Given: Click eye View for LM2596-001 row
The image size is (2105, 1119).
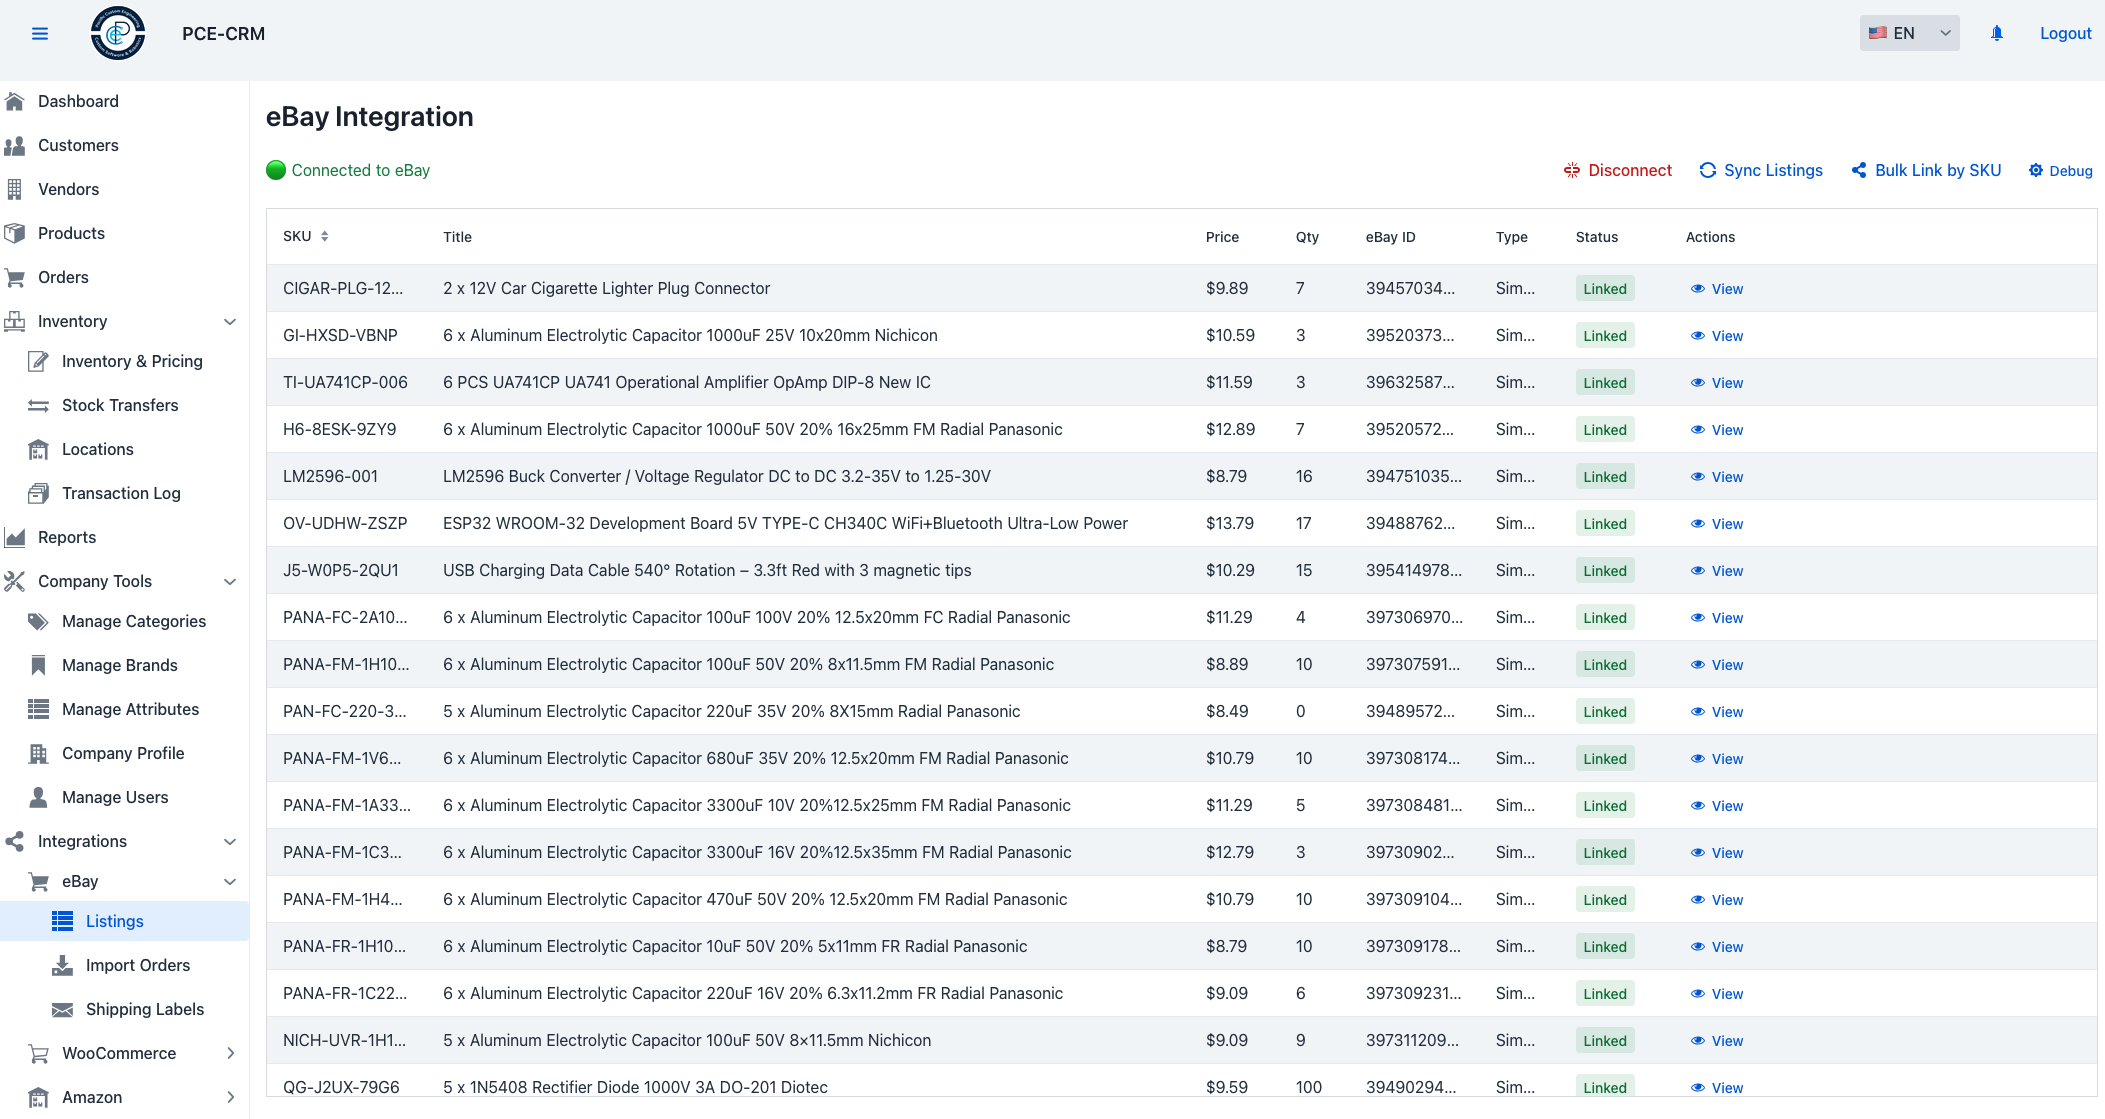Looking at the screenshot, I should (1716, 477).
